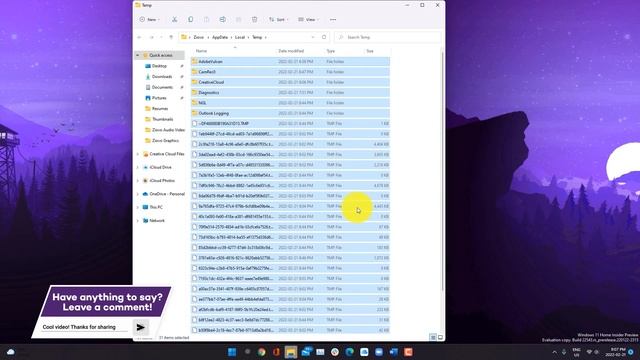Open Thumbnails folder in sidebar
Image resolution: width=640 pixels, height=360 pixels.
click(162, 119)
